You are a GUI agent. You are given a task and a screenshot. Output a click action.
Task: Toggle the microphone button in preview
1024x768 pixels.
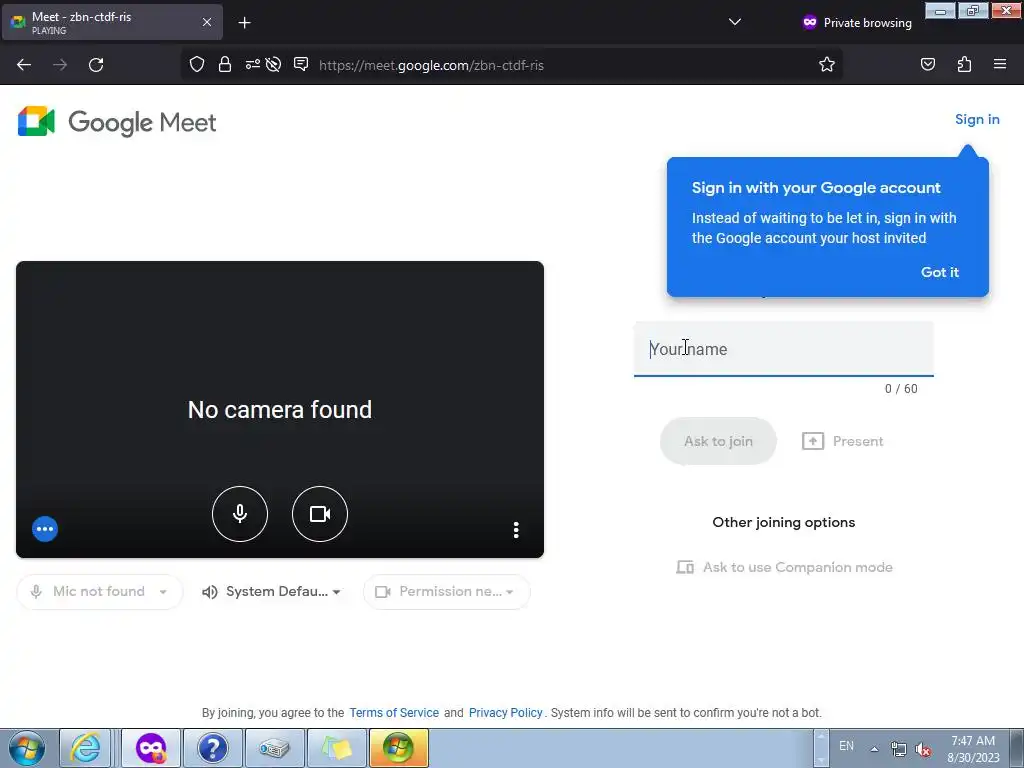(x=240, y=514)
